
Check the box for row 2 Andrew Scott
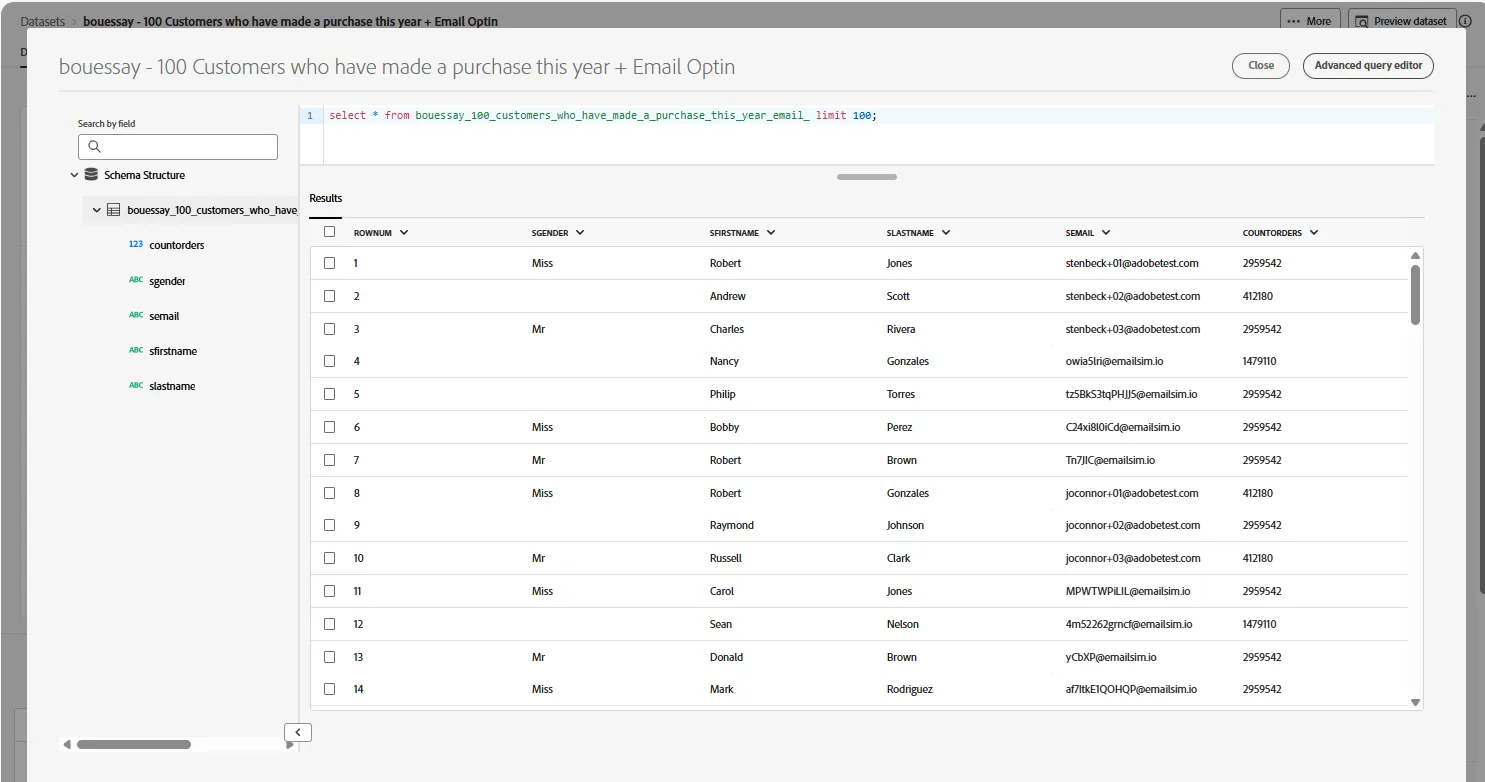329,296
